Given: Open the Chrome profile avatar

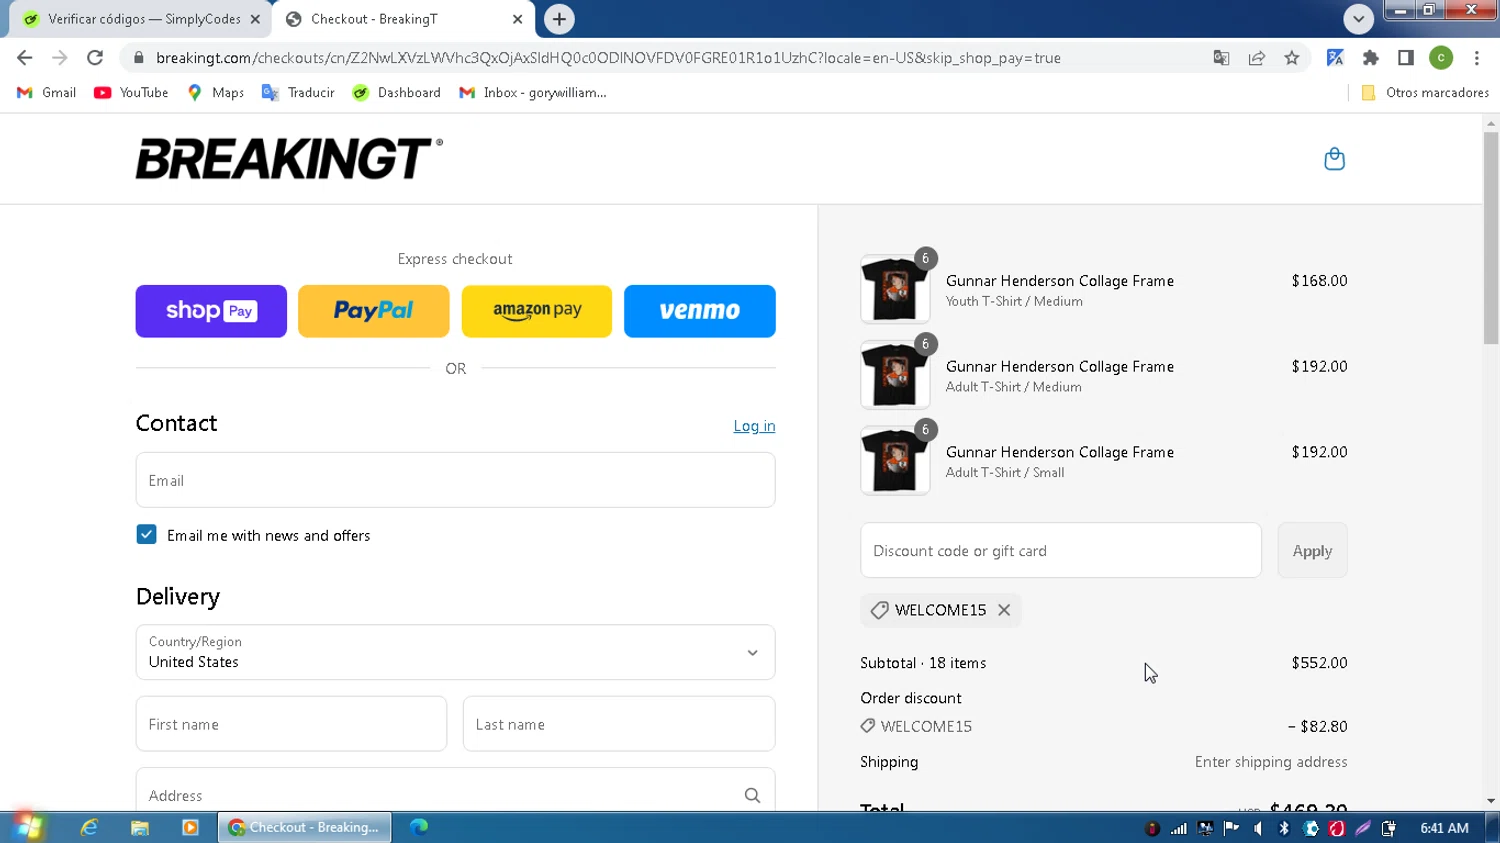Looking at the screenshot, I should pyautogui.click(x=1441, y=58).
